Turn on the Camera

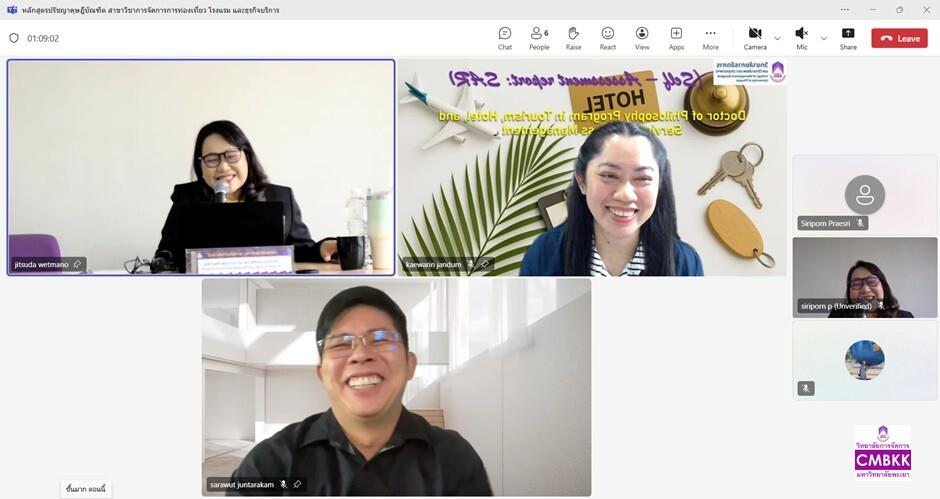tap(755, 38)
